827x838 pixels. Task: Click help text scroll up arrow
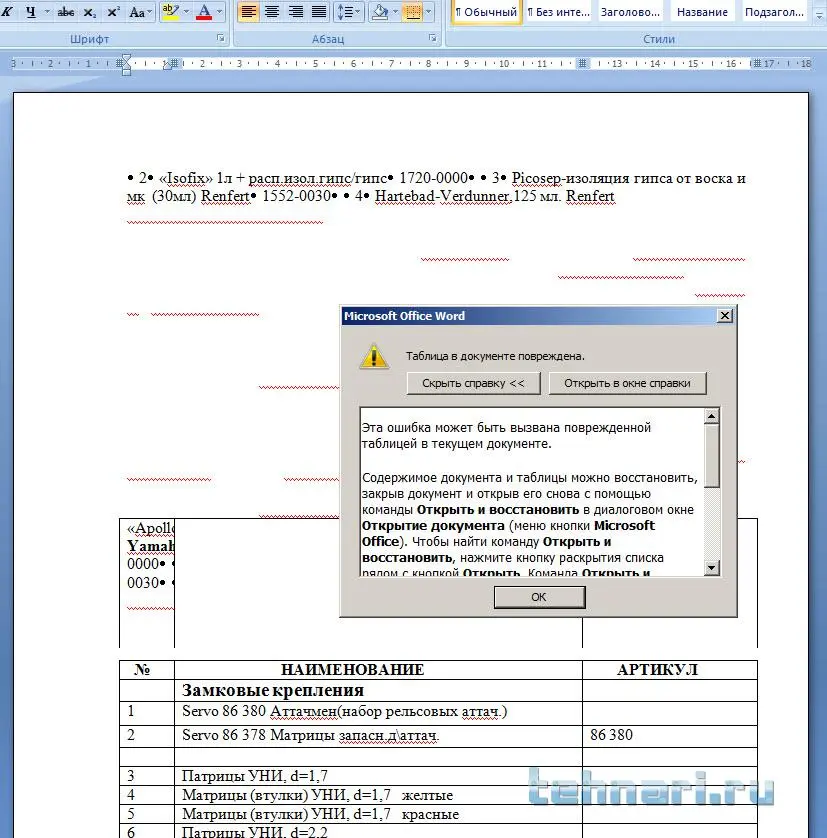coord(712,416)
